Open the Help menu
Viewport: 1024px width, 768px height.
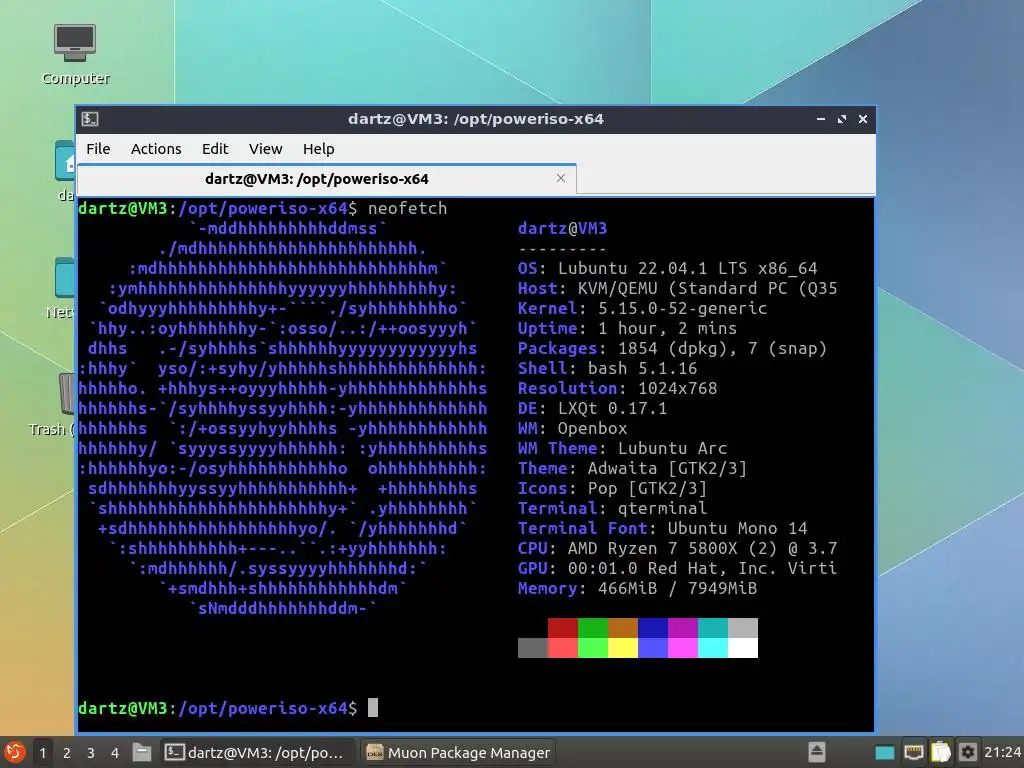coord(319,149)
